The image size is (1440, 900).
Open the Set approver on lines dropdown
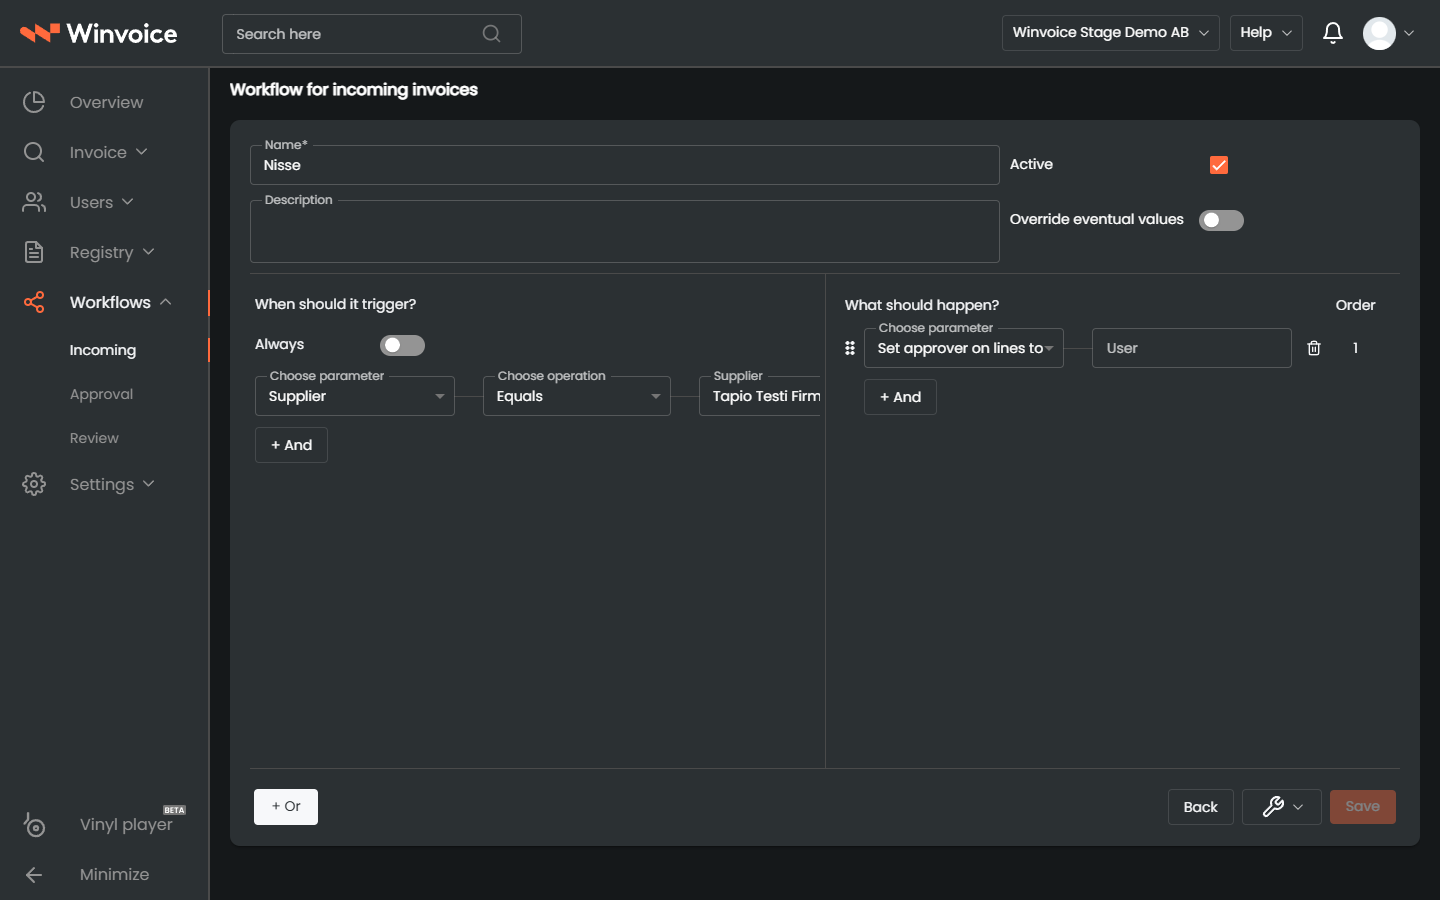click(x=964, y=348)
